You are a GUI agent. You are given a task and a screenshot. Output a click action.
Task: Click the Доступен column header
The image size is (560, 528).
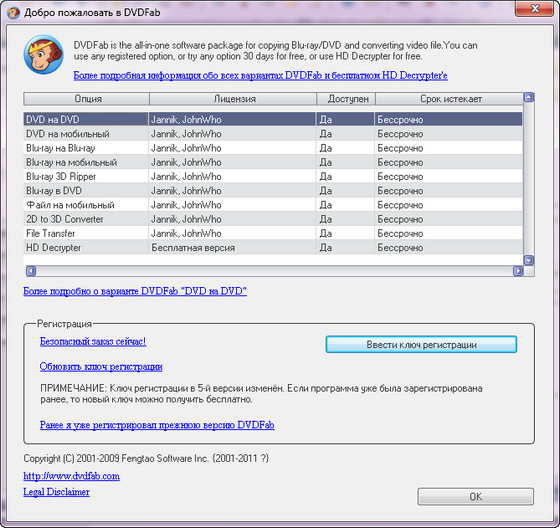(x=346, y=99)
